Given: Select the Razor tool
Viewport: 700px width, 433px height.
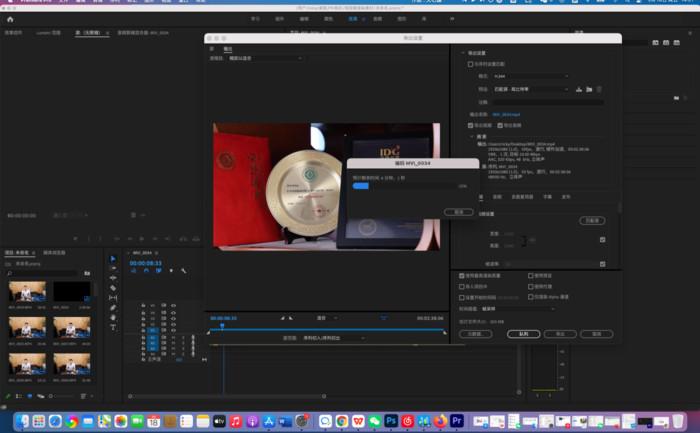Looking at the screenshot, I should tap(113, 288).
